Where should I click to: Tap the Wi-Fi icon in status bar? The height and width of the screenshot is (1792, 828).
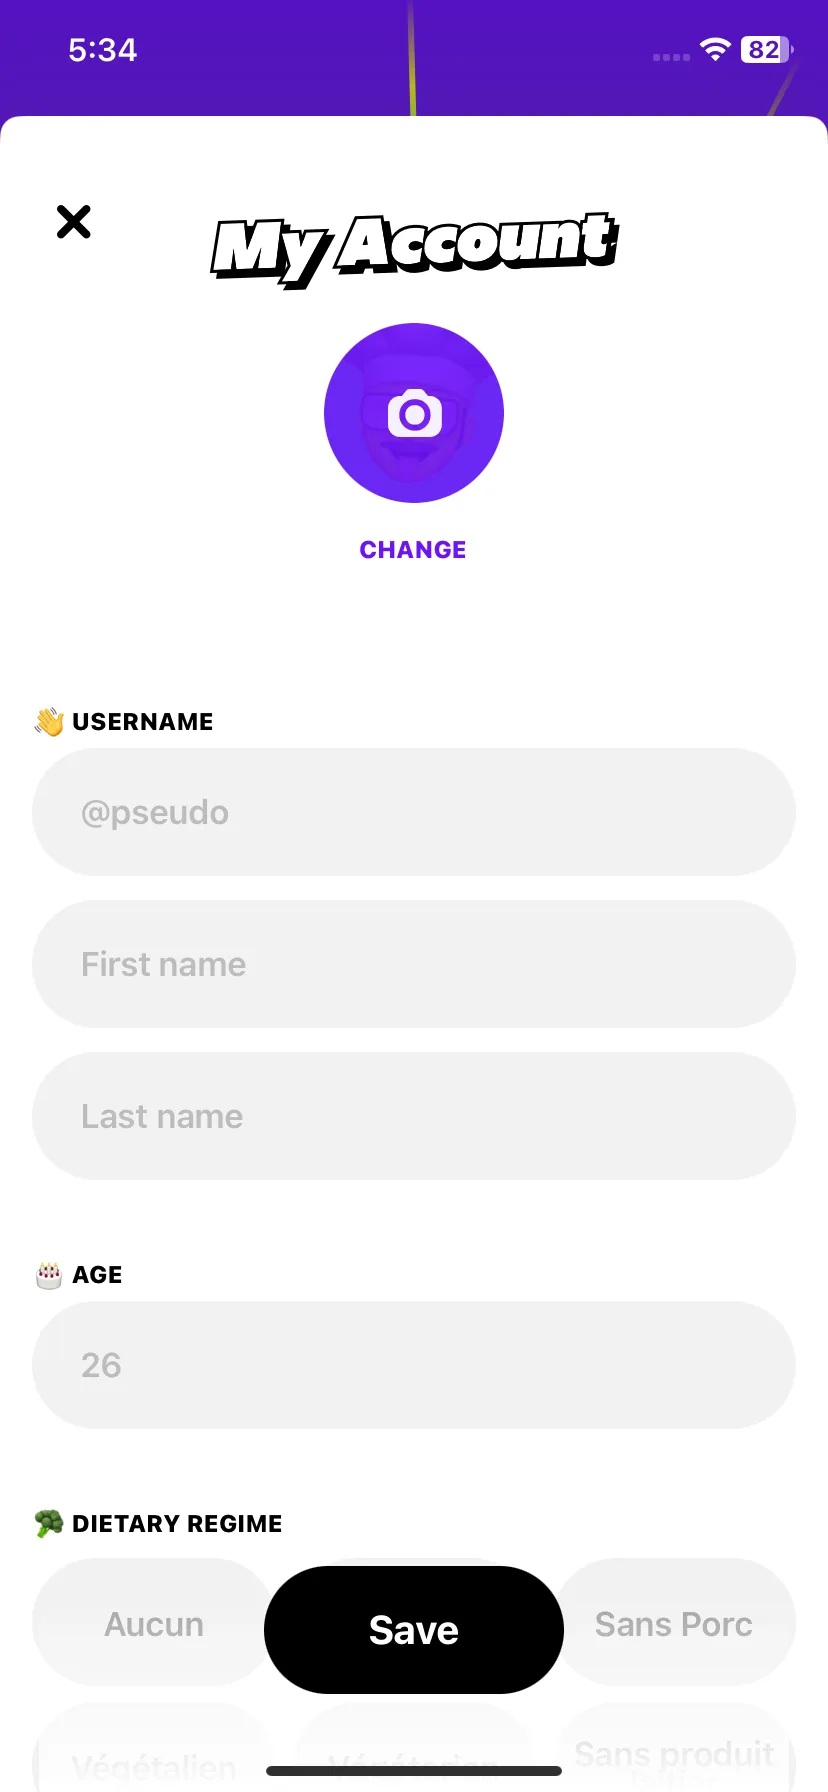[716, 49]
